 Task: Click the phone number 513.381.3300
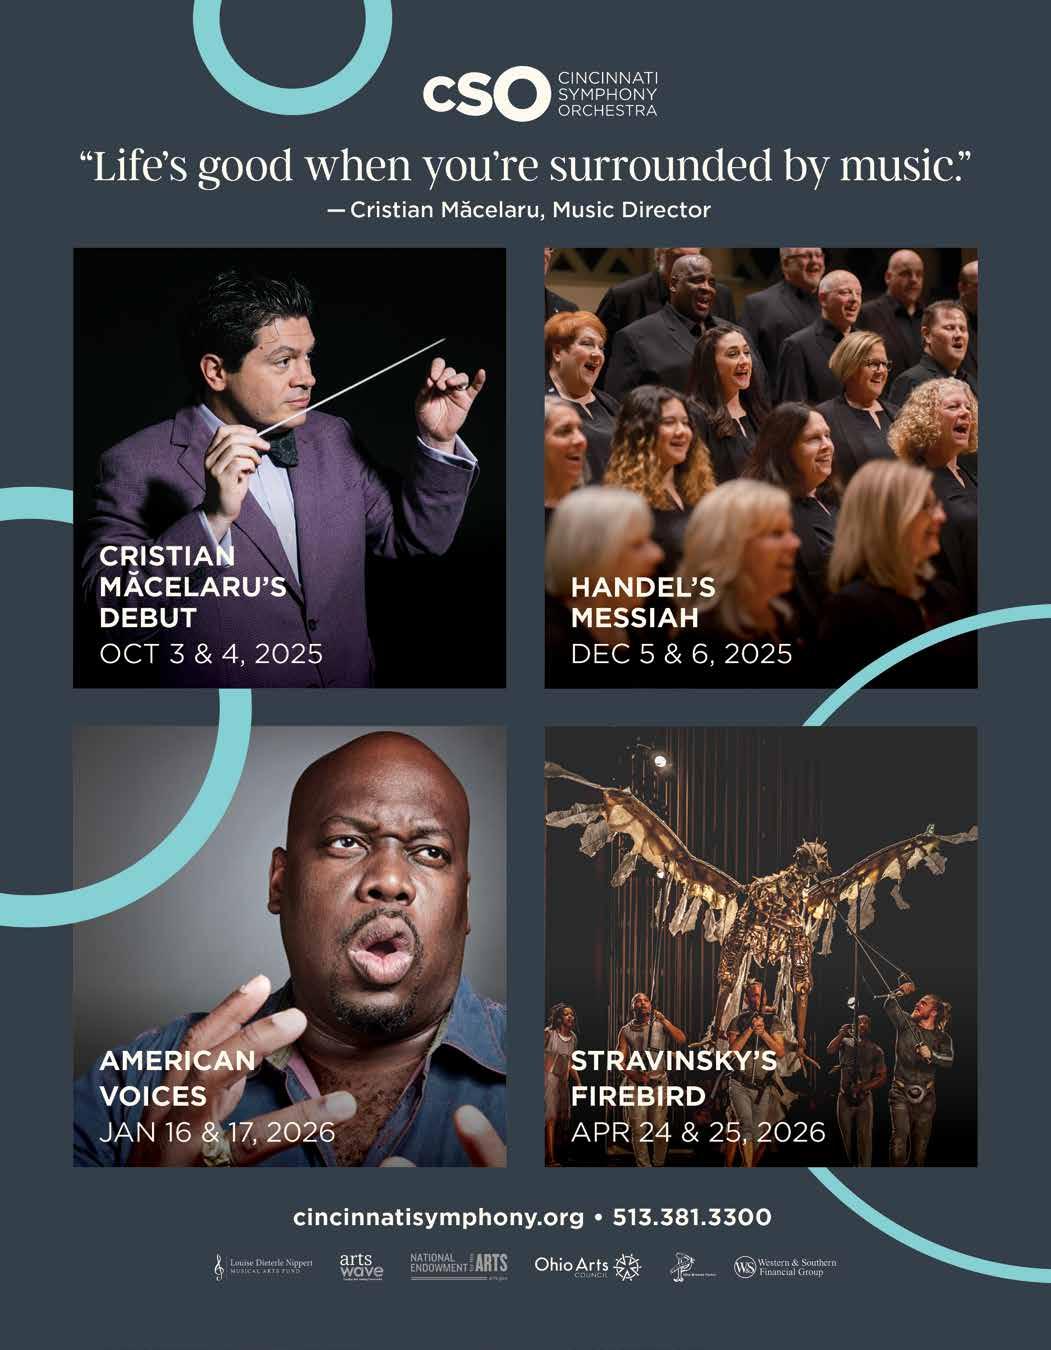point(692,1218)
